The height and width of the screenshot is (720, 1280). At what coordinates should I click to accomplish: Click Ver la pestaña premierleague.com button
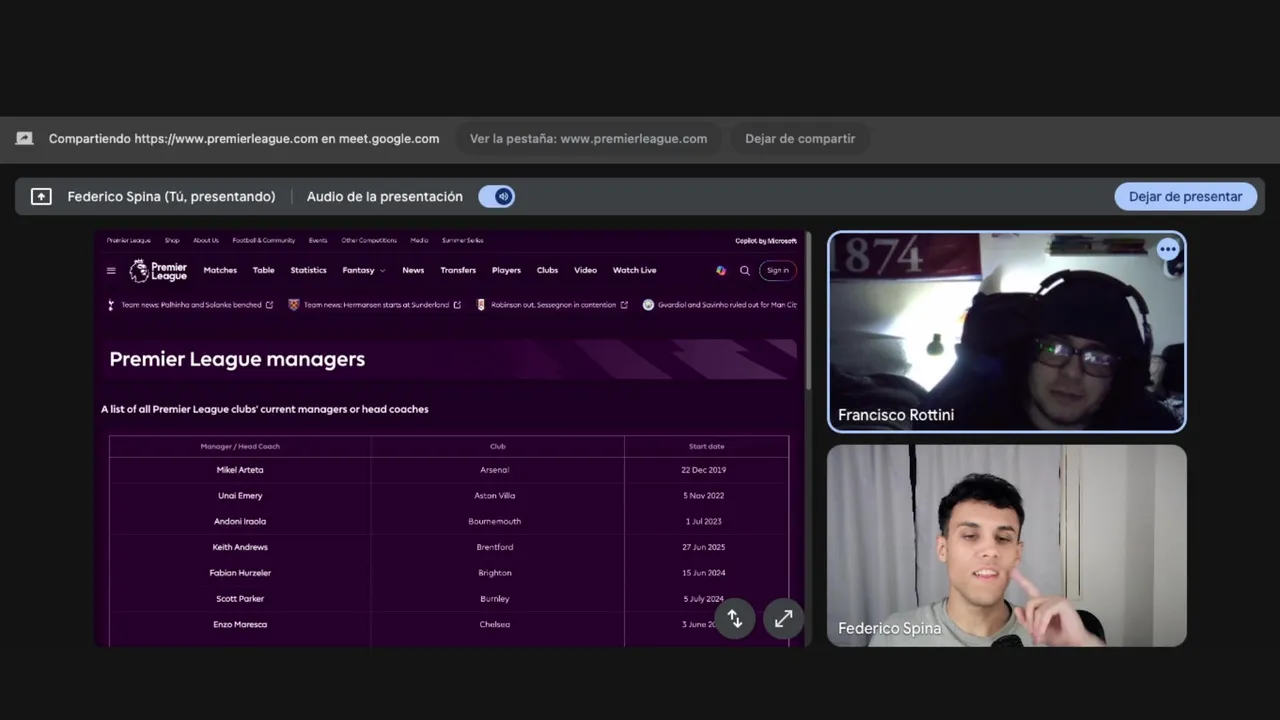point(588,139)
